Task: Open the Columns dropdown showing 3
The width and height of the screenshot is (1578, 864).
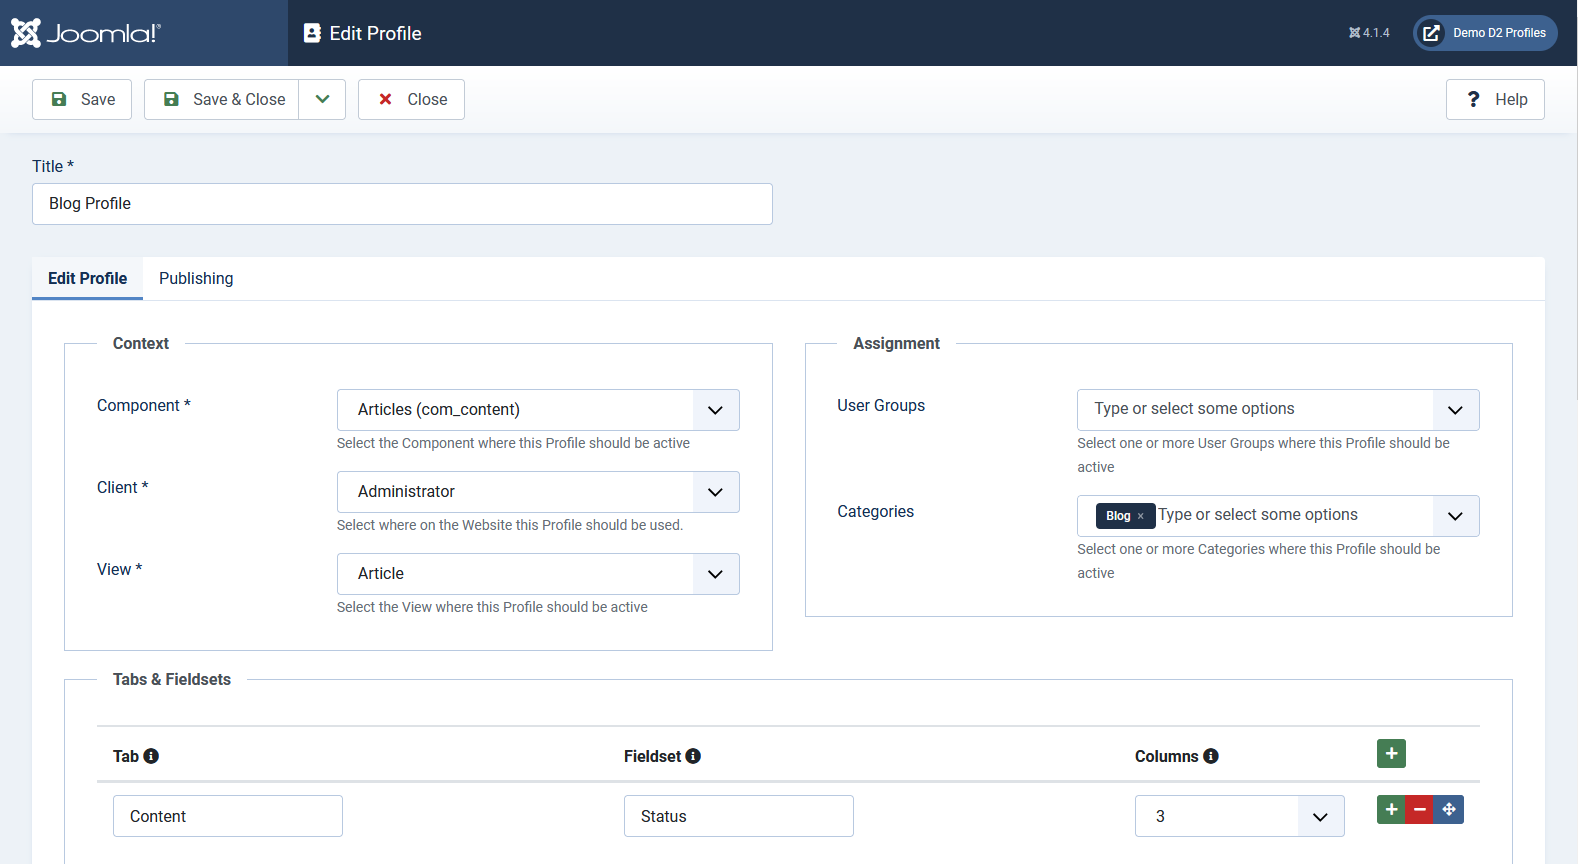Action: click(1240, 816)
